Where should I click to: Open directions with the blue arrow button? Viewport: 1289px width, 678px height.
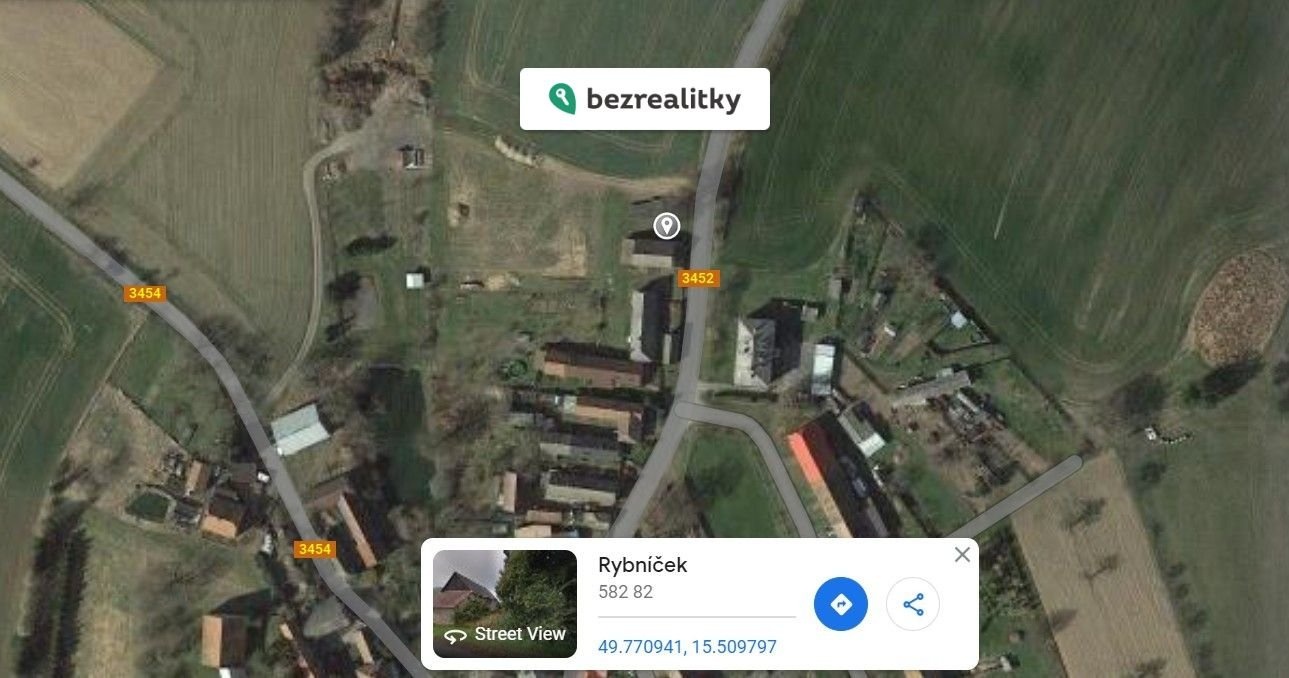(x=841, y=604)
